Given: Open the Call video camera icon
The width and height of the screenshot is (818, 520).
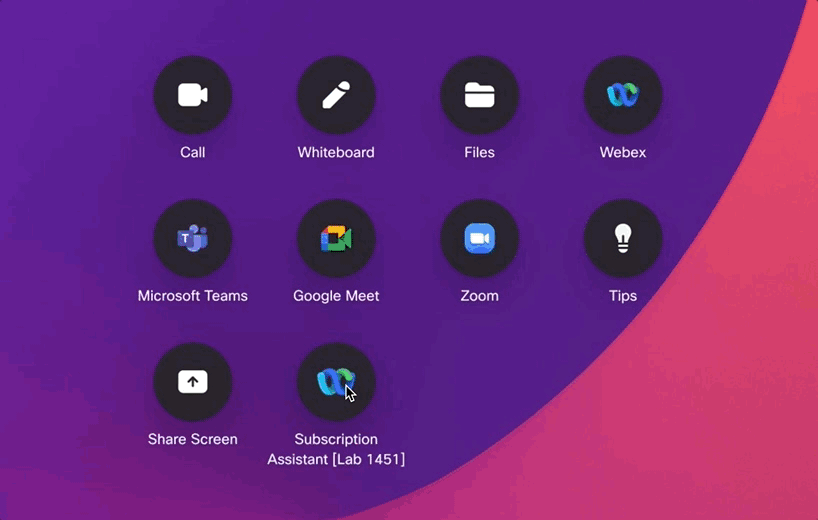Looking at the screenshot, I should click(x=193, y=95).
